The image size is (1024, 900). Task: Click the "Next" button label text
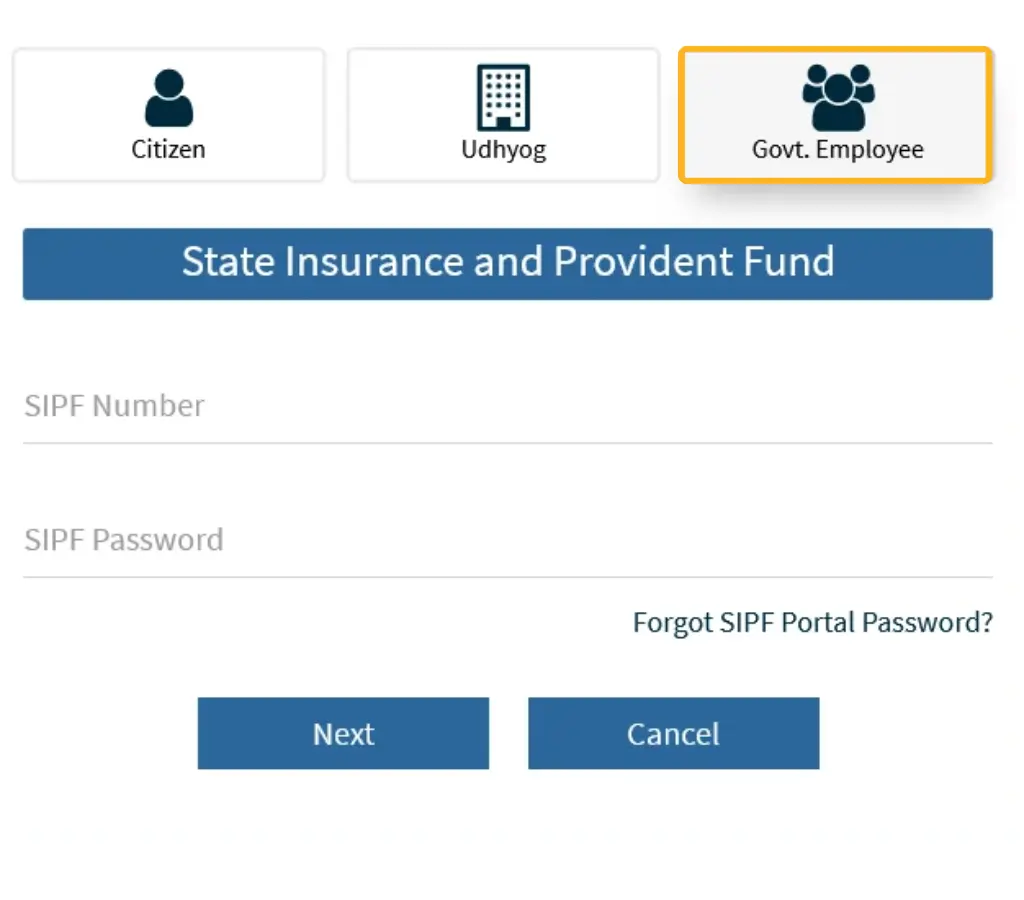tap(343, 734)
